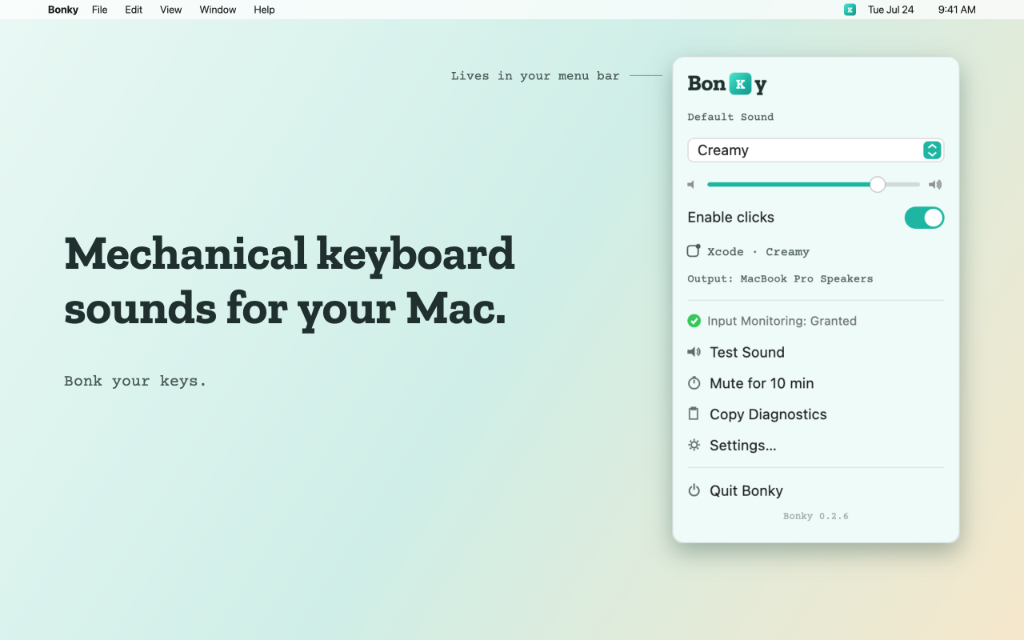The image size is (1024, 640).
Task: Open the Help menu
Action: (x=264, y=10)
